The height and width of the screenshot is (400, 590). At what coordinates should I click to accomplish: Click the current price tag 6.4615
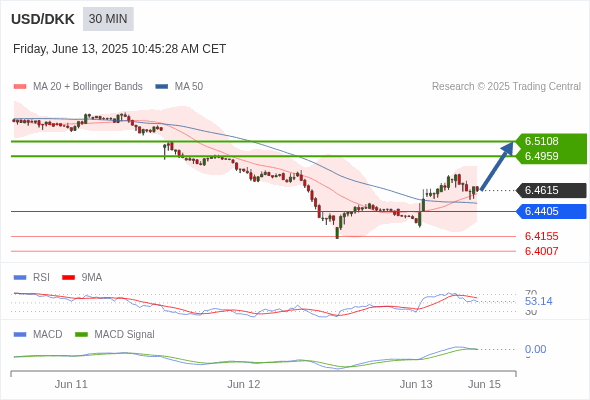[551, 190]
